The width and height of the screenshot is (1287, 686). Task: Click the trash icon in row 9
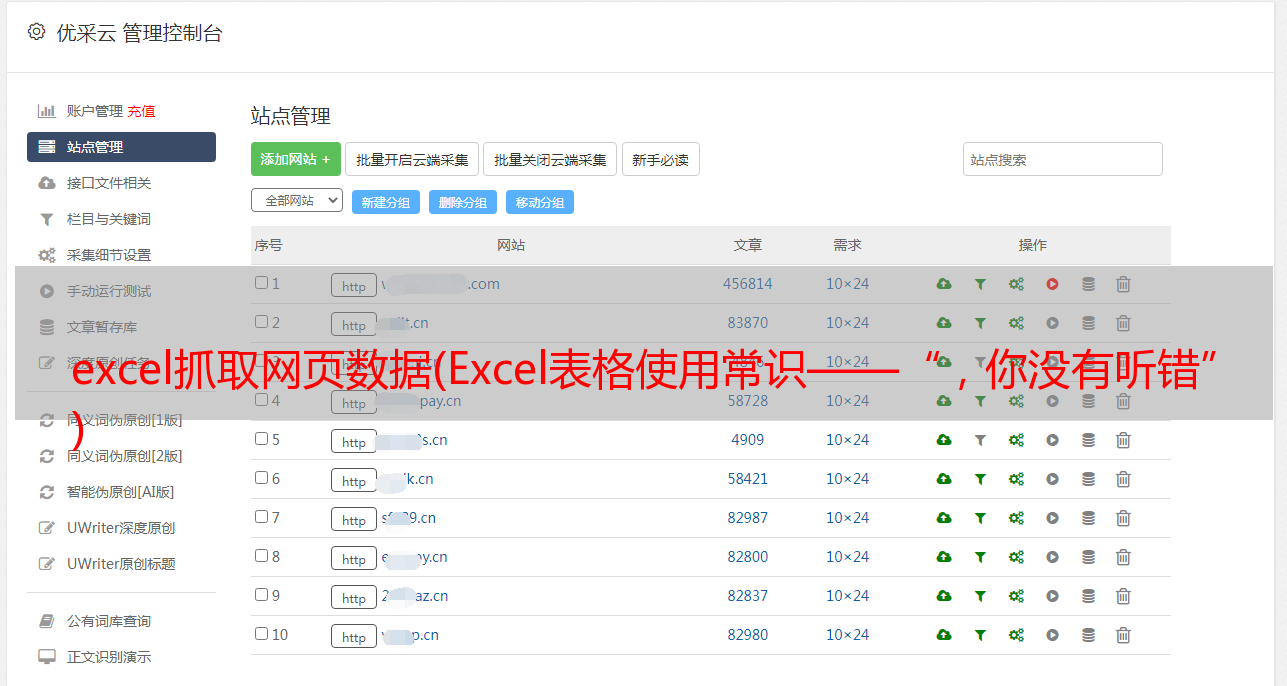pyautogui.click(x=1123, y=596)
